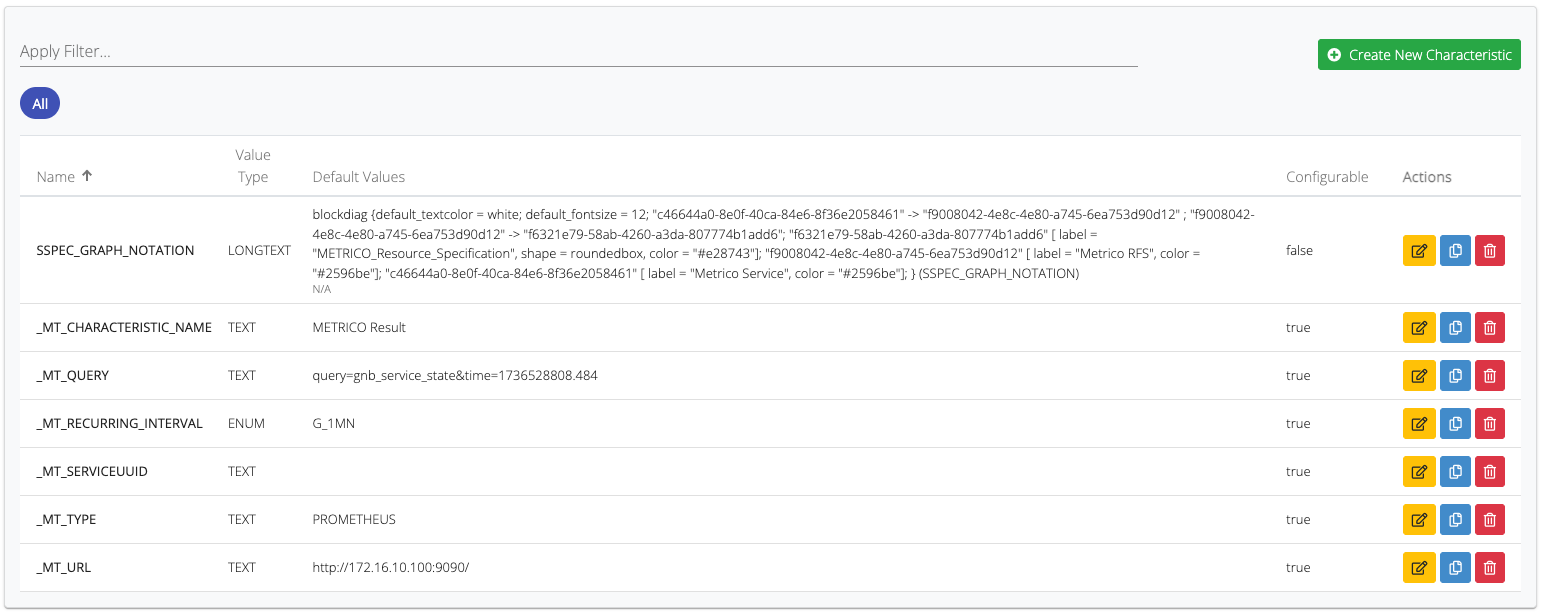Edit the SSPEC_GRAPH_NOTATION characteristic
This screenshot has width=1543, height=615.
point(1418,251)
